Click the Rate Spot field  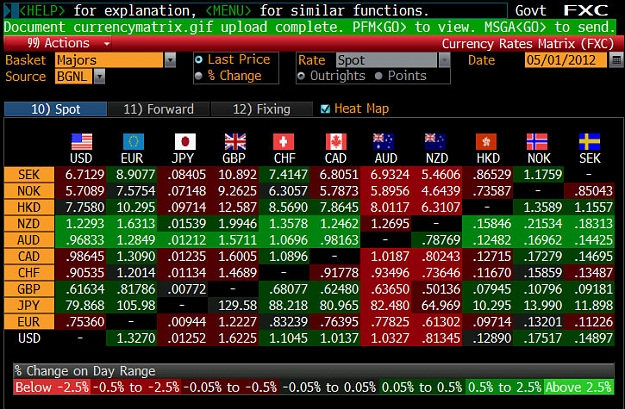(x=387, y=60)
